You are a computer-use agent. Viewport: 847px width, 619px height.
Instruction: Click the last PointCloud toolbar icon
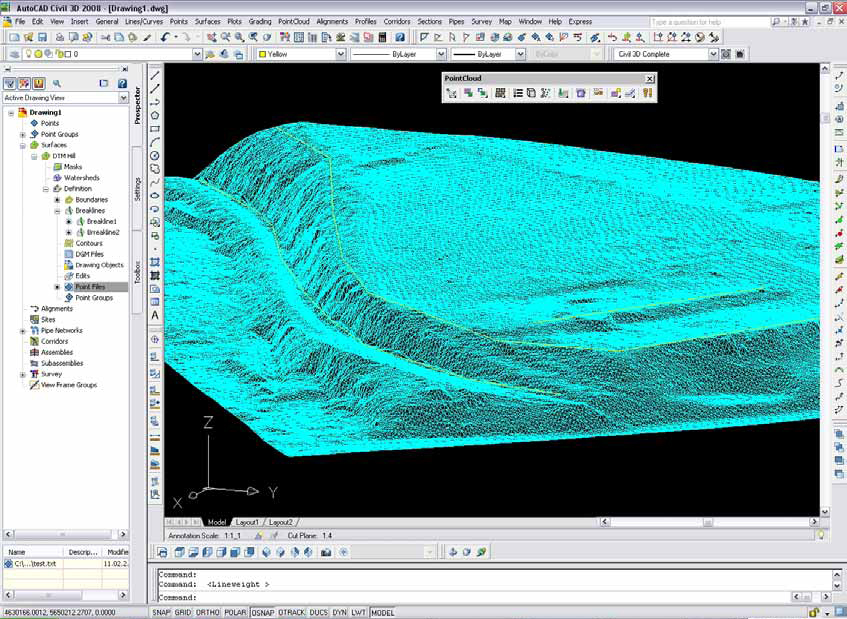647,93
